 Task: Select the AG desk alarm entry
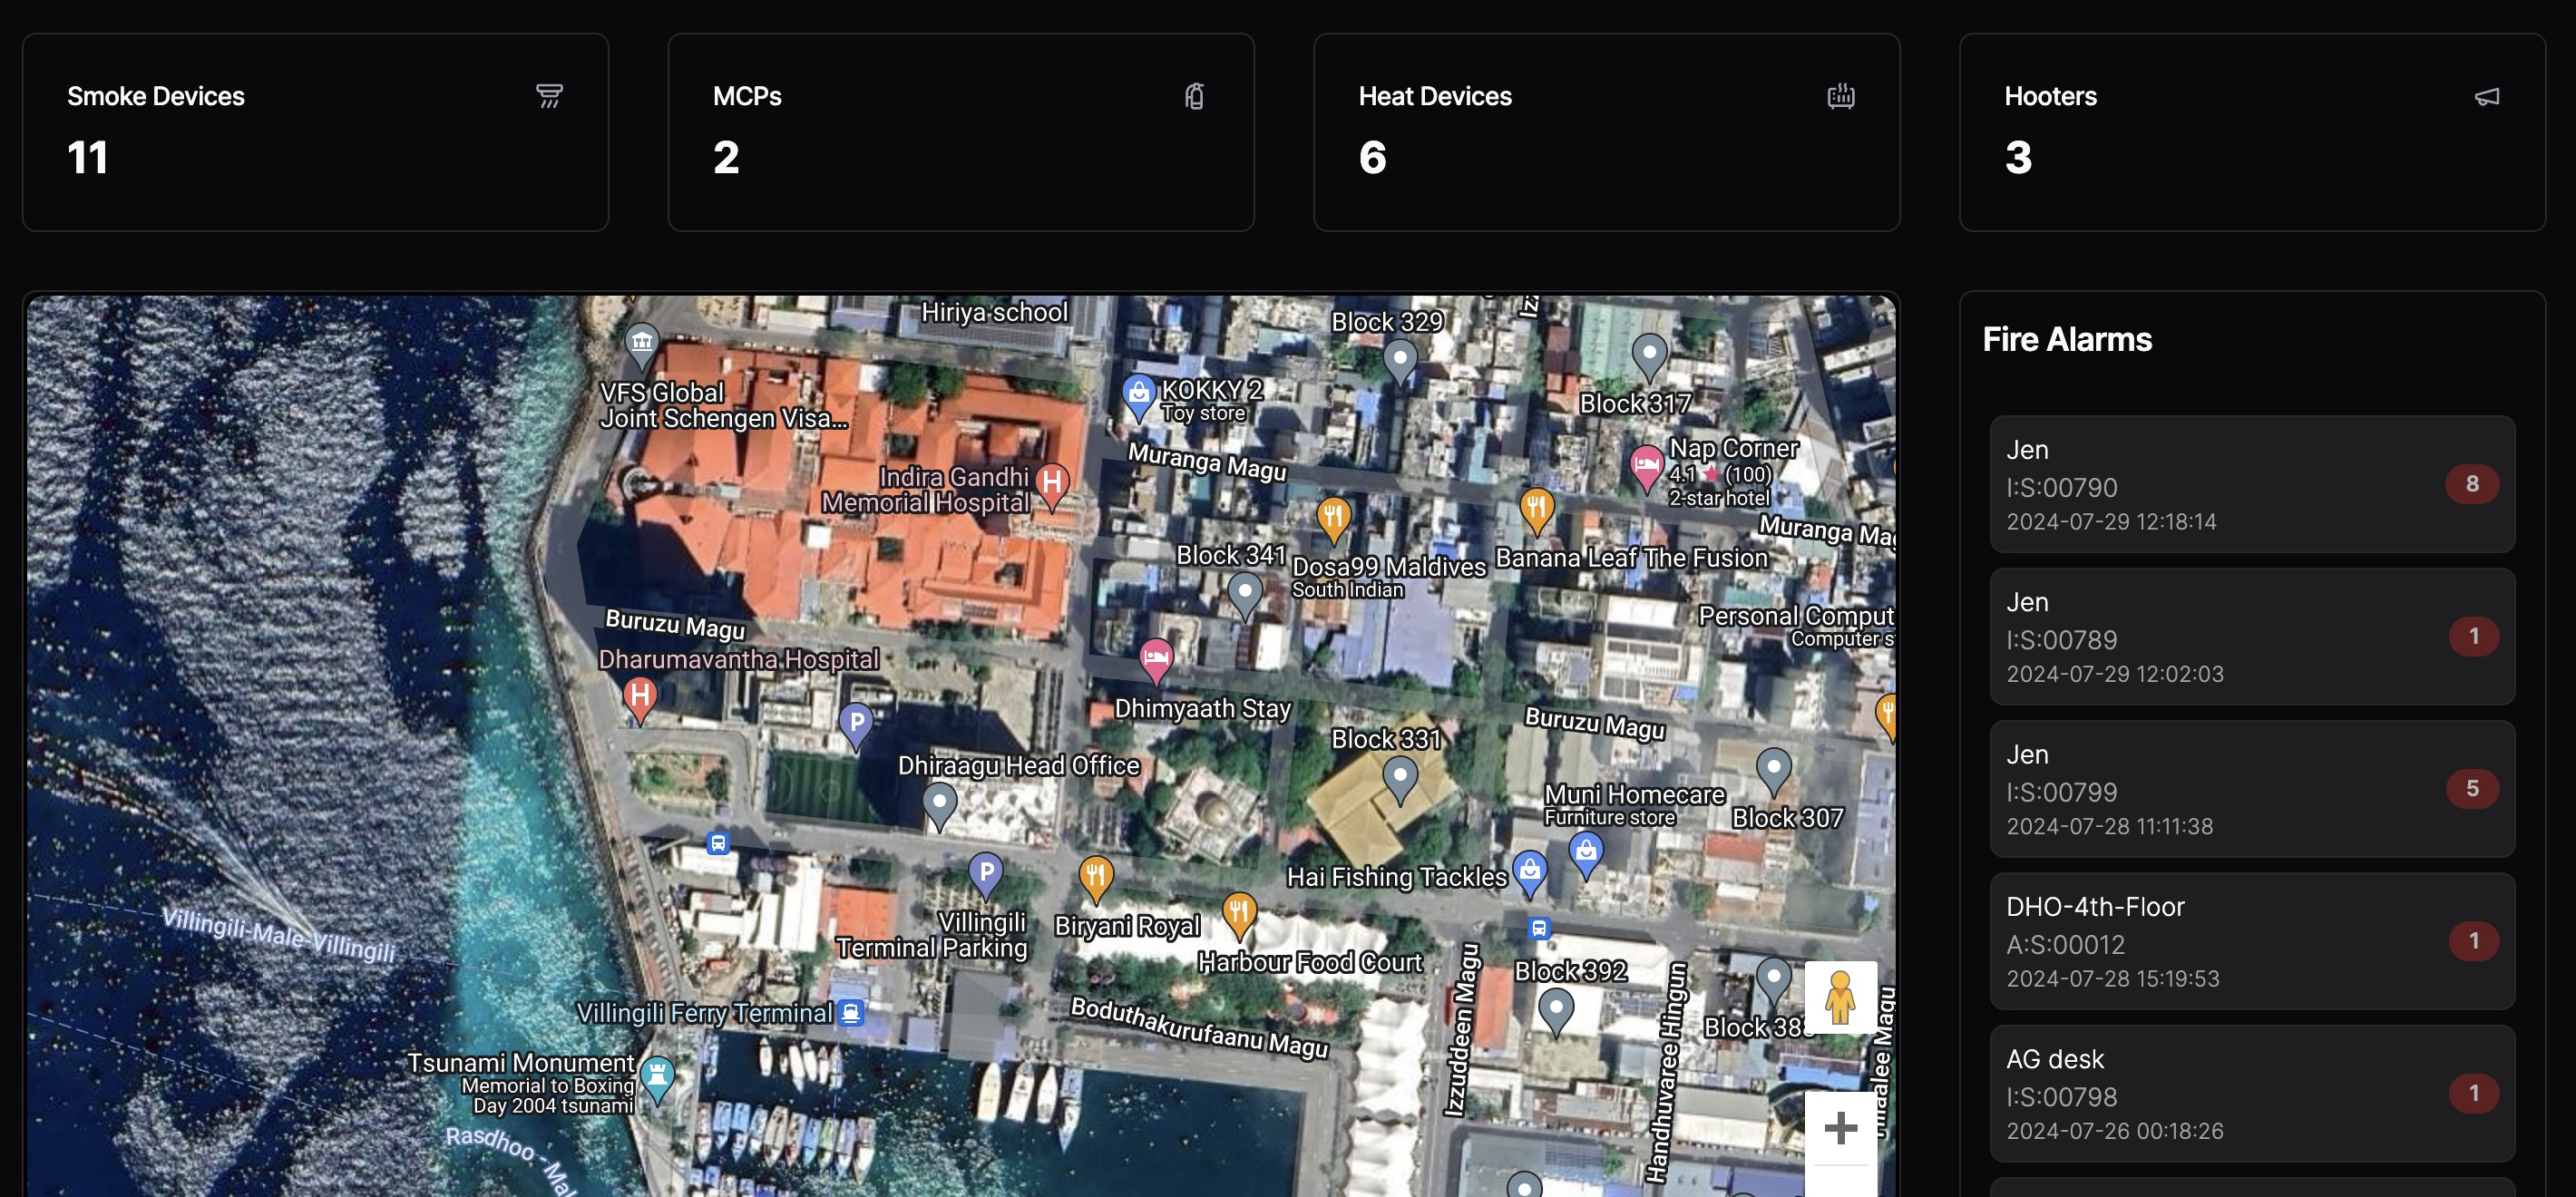2251,1093
